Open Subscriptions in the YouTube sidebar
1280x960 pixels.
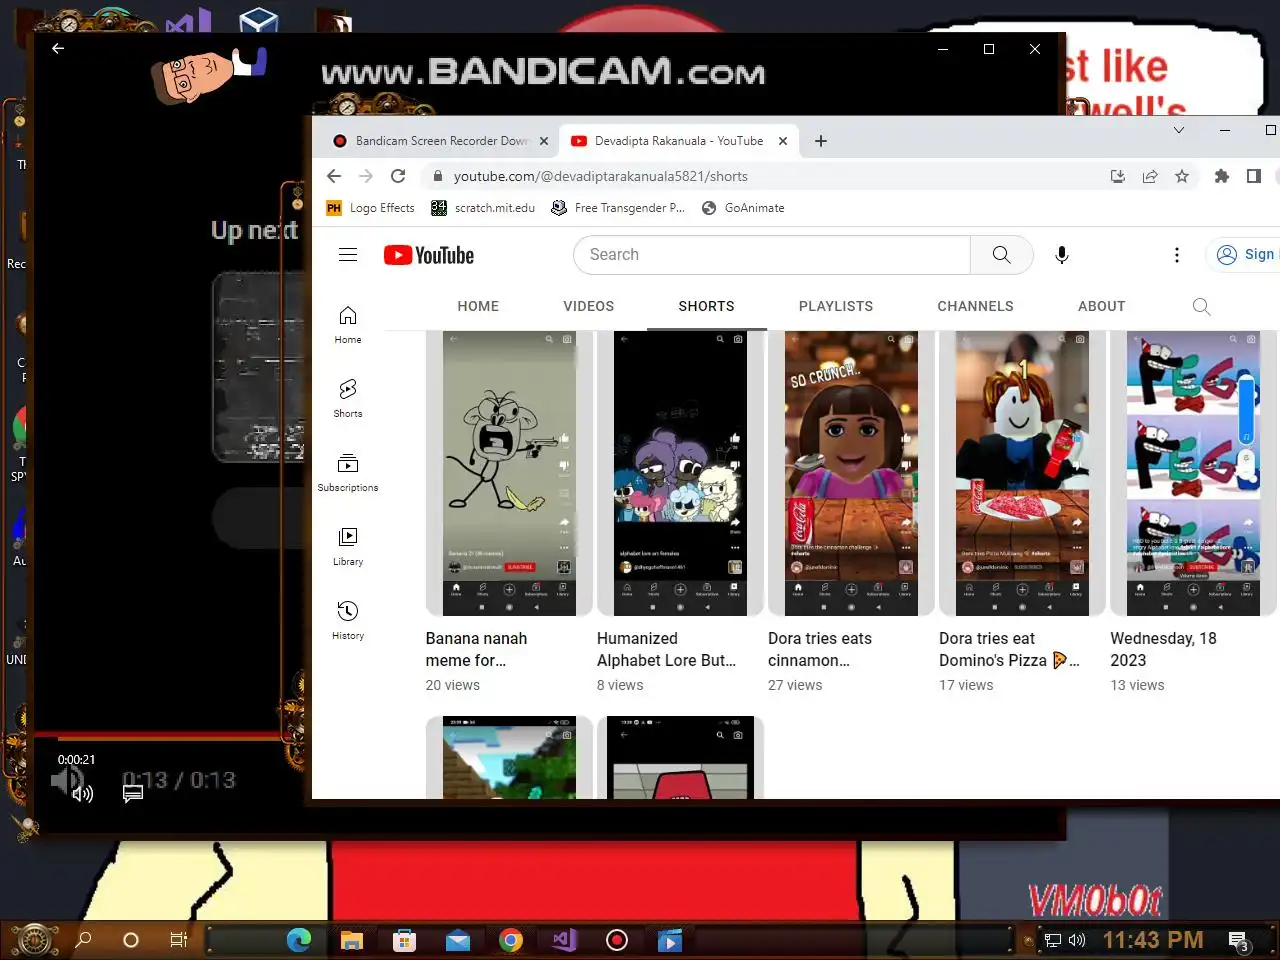[348, 472]
